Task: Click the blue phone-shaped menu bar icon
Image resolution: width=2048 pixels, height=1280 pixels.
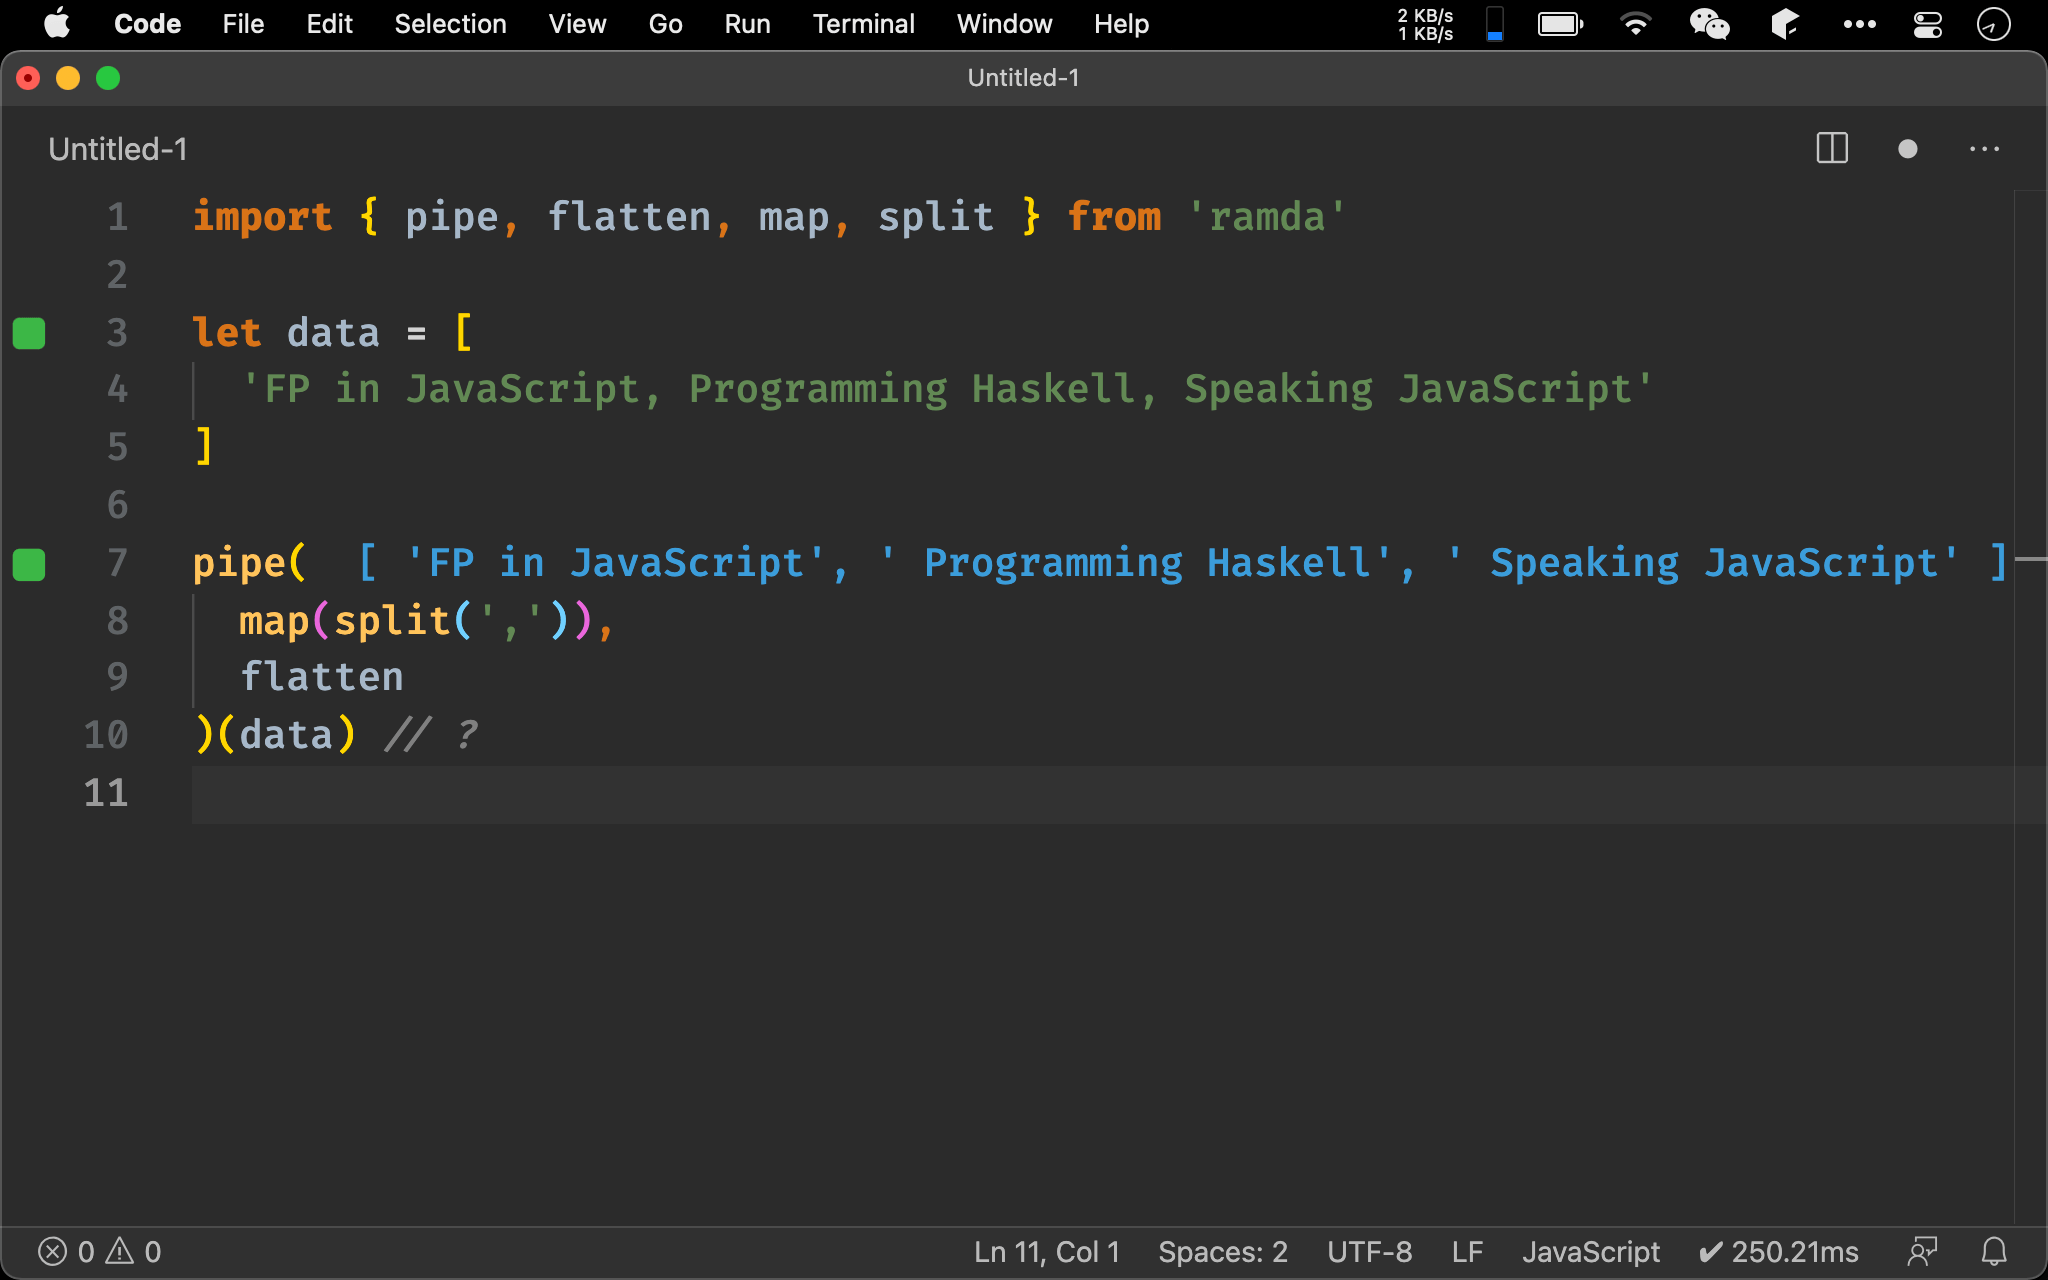Action: pos(1495,24)
